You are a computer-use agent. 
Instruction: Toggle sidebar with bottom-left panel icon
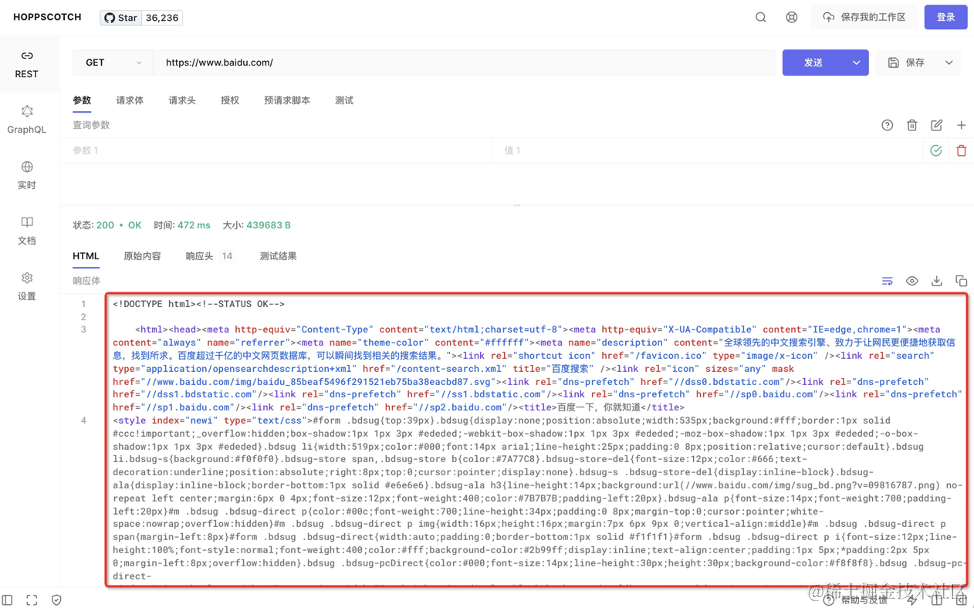7,600
